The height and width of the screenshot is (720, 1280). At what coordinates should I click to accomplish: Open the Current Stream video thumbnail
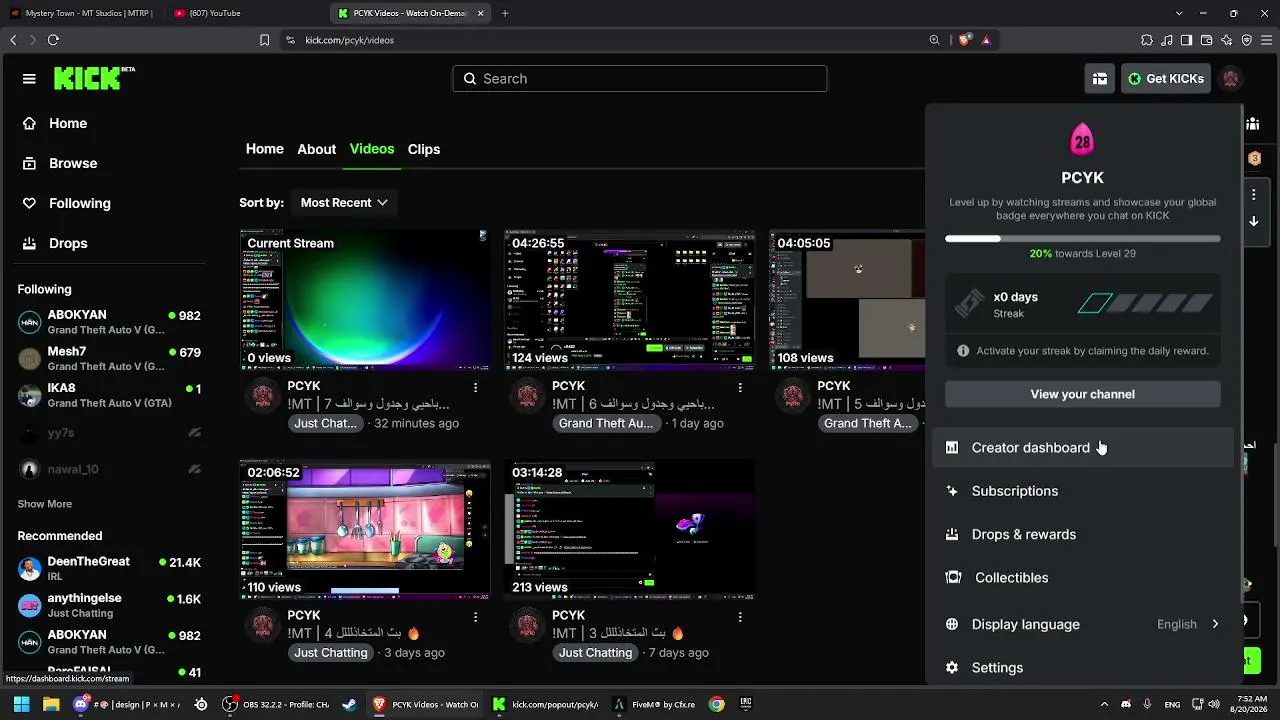click(x=365, y=300)
